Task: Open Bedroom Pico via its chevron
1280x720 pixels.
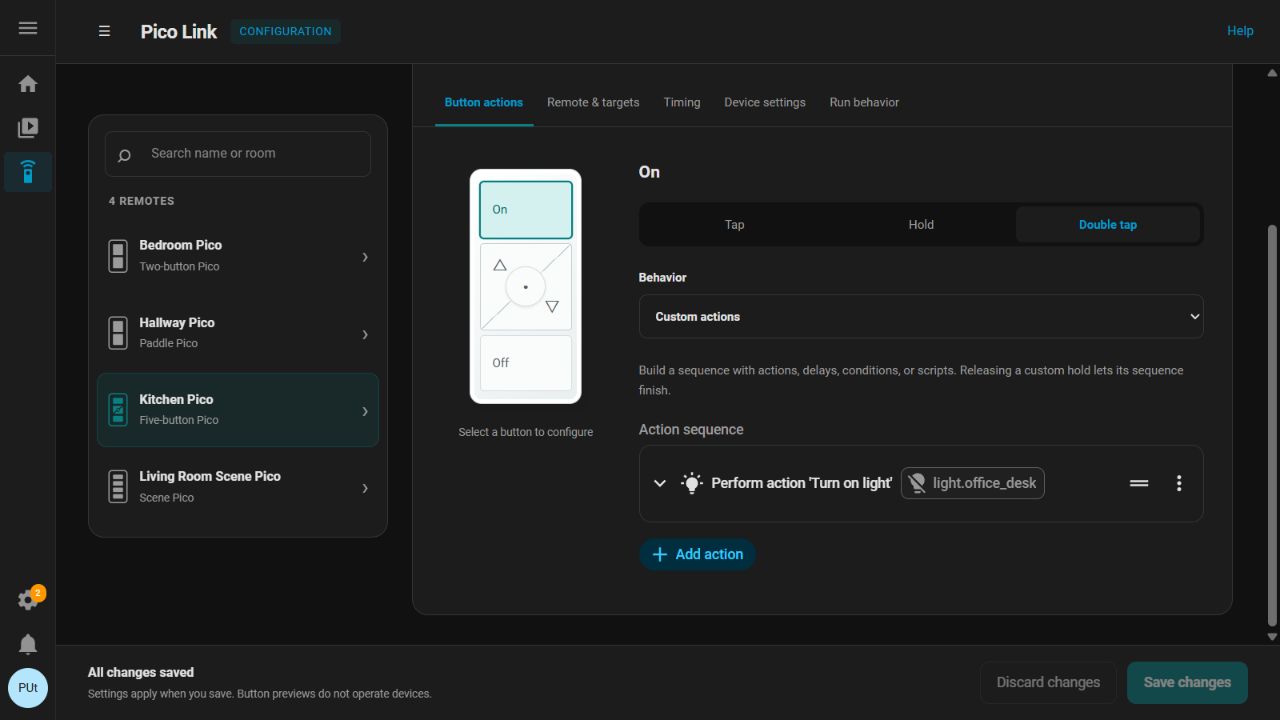Action: pyautogui.click(x=365, y=257)
